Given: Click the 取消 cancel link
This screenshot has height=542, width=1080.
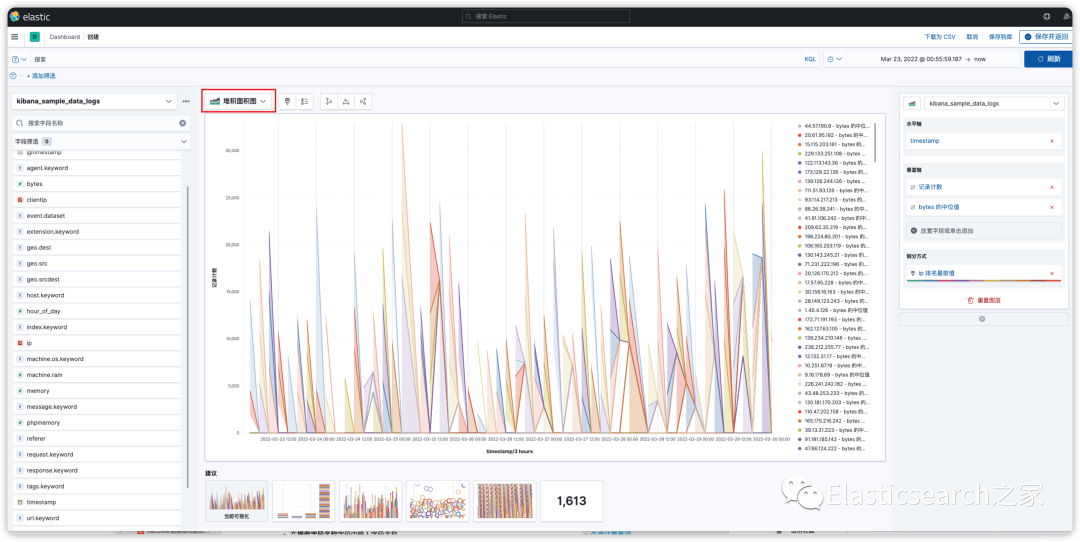Looking at the screenshot, I should 972,37.
